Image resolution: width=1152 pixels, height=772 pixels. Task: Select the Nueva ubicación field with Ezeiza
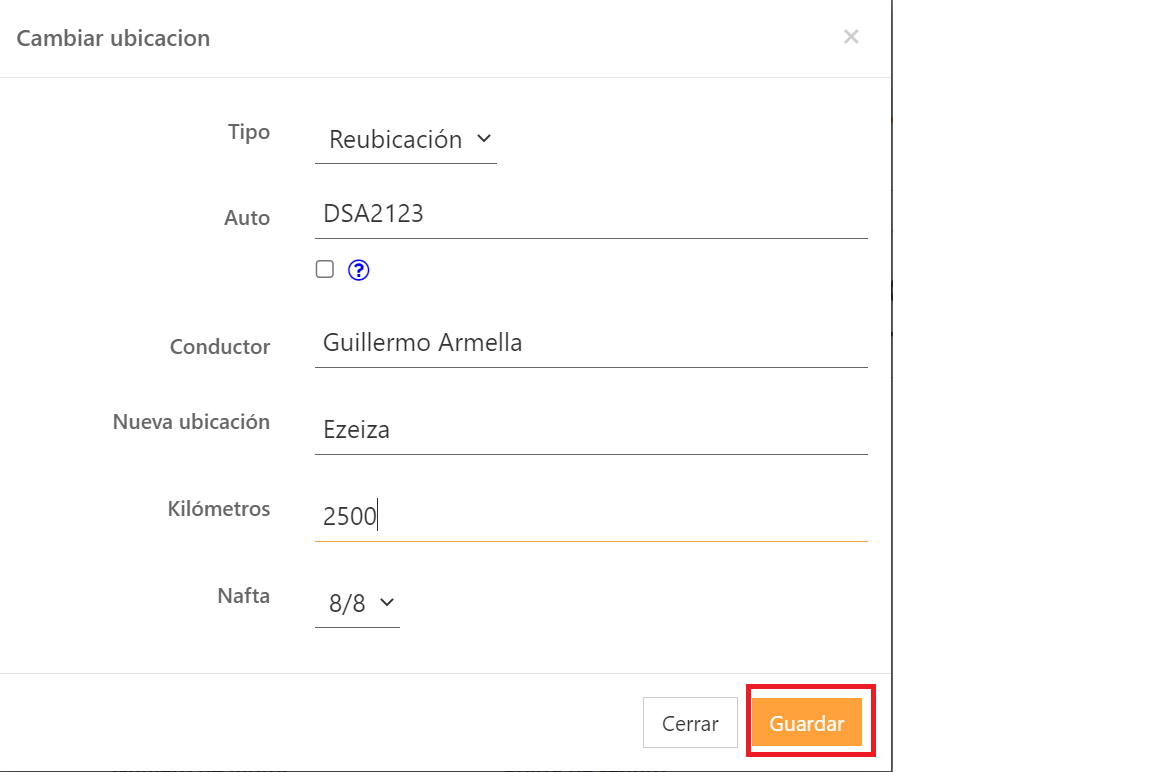pos(590,430)
